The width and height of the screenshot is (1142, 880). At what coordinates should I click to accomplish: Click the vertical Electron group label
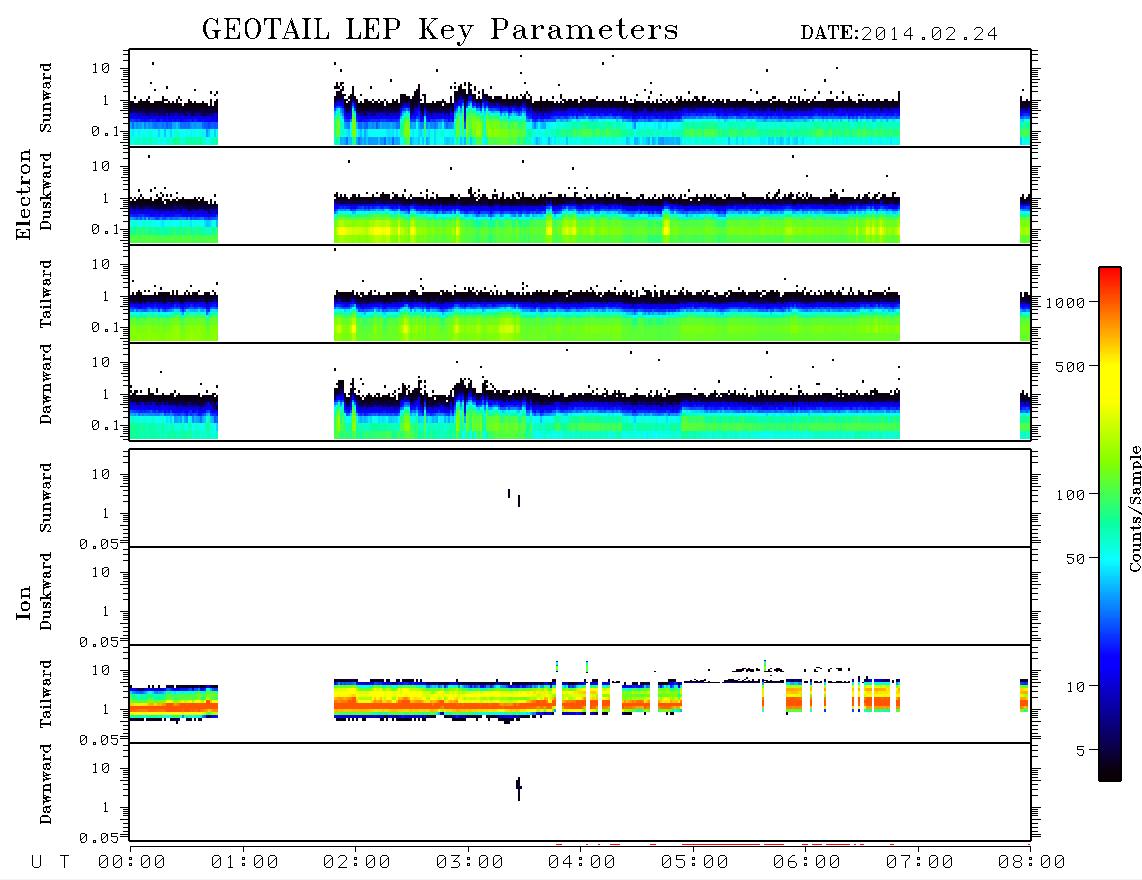pyautogui.click(x=23, y=194)
